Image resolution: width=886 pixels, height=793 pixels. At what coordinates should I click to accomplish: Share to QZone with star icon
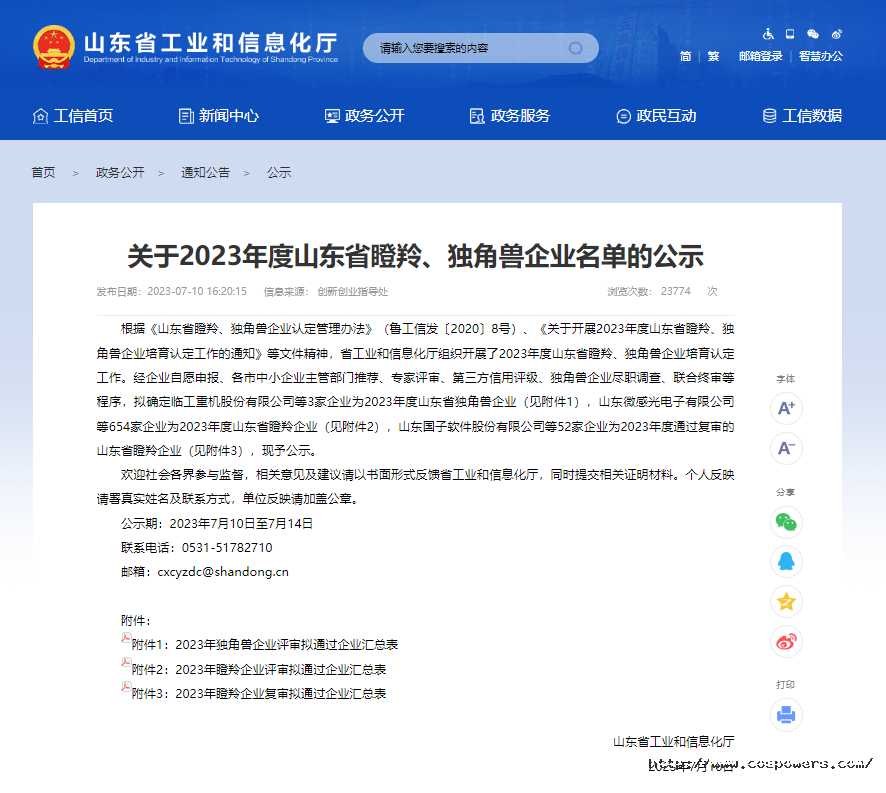[x=787, y=602]
